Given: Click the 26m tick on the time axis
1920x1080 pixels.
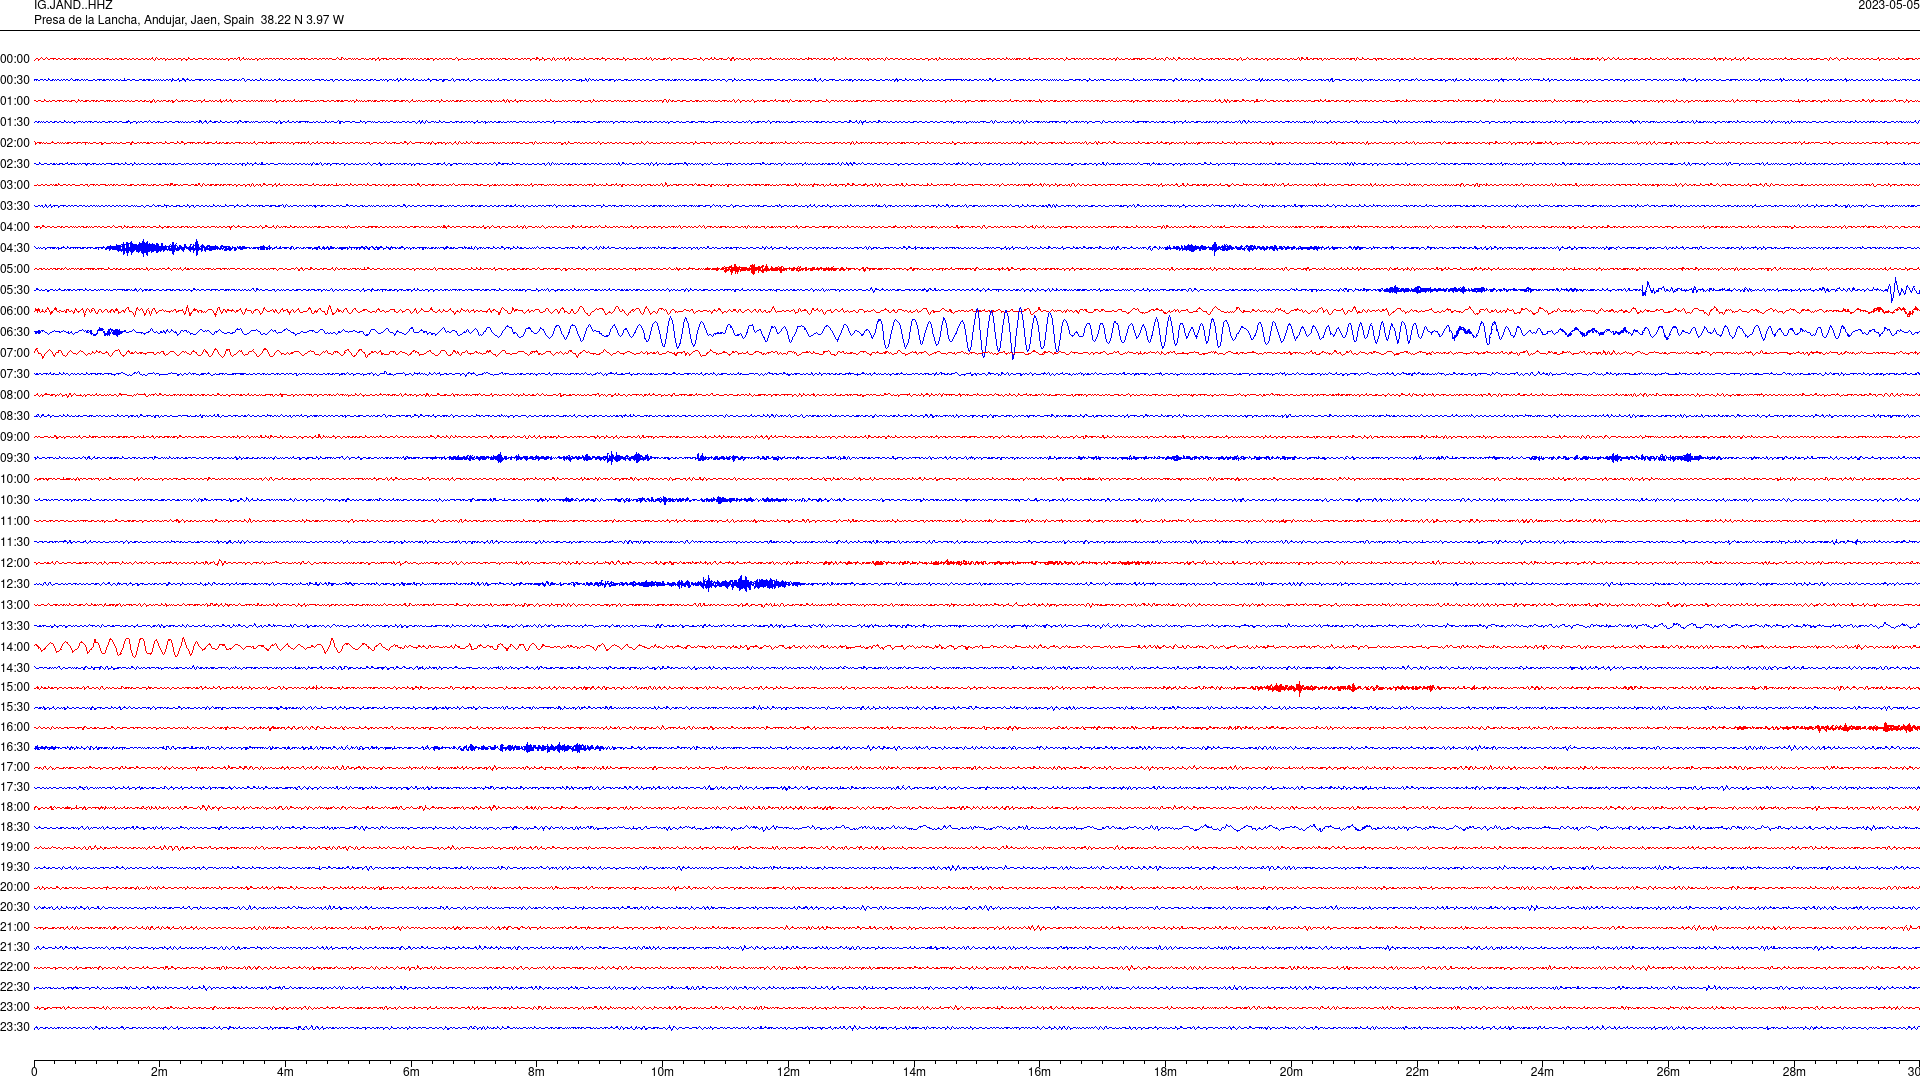Looking at the screenshot, I should tap(1668, 1072).
